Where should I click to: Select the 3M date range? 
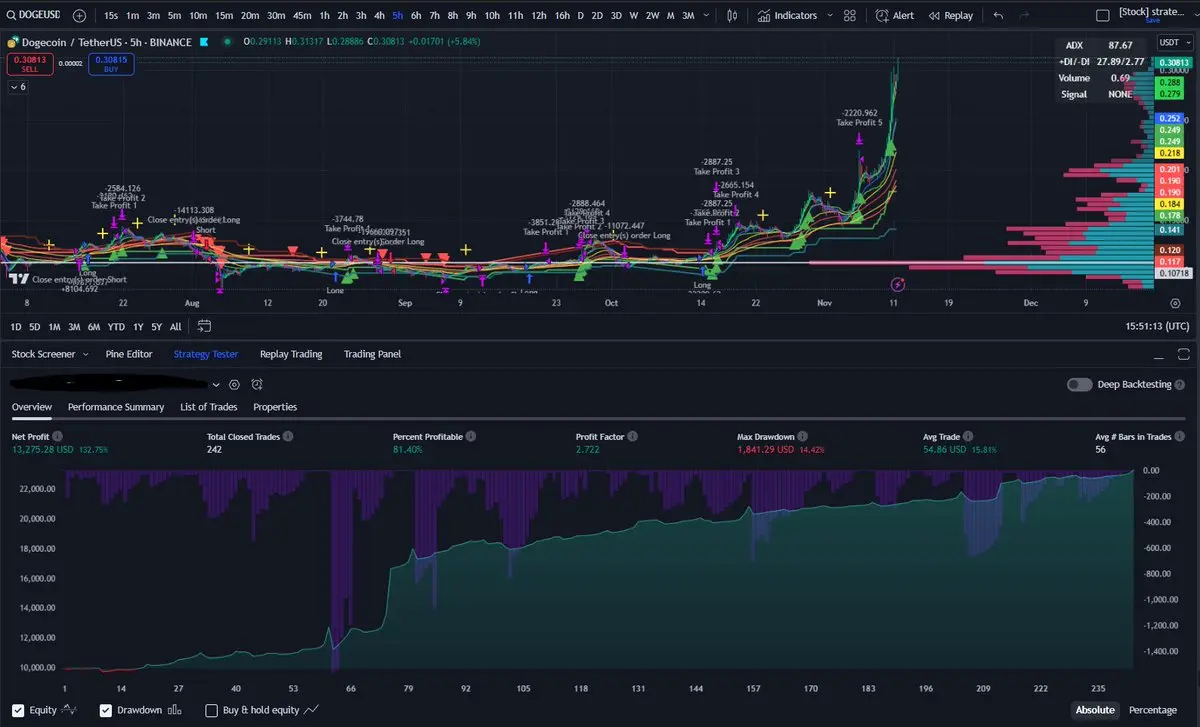tap(74, 327)
